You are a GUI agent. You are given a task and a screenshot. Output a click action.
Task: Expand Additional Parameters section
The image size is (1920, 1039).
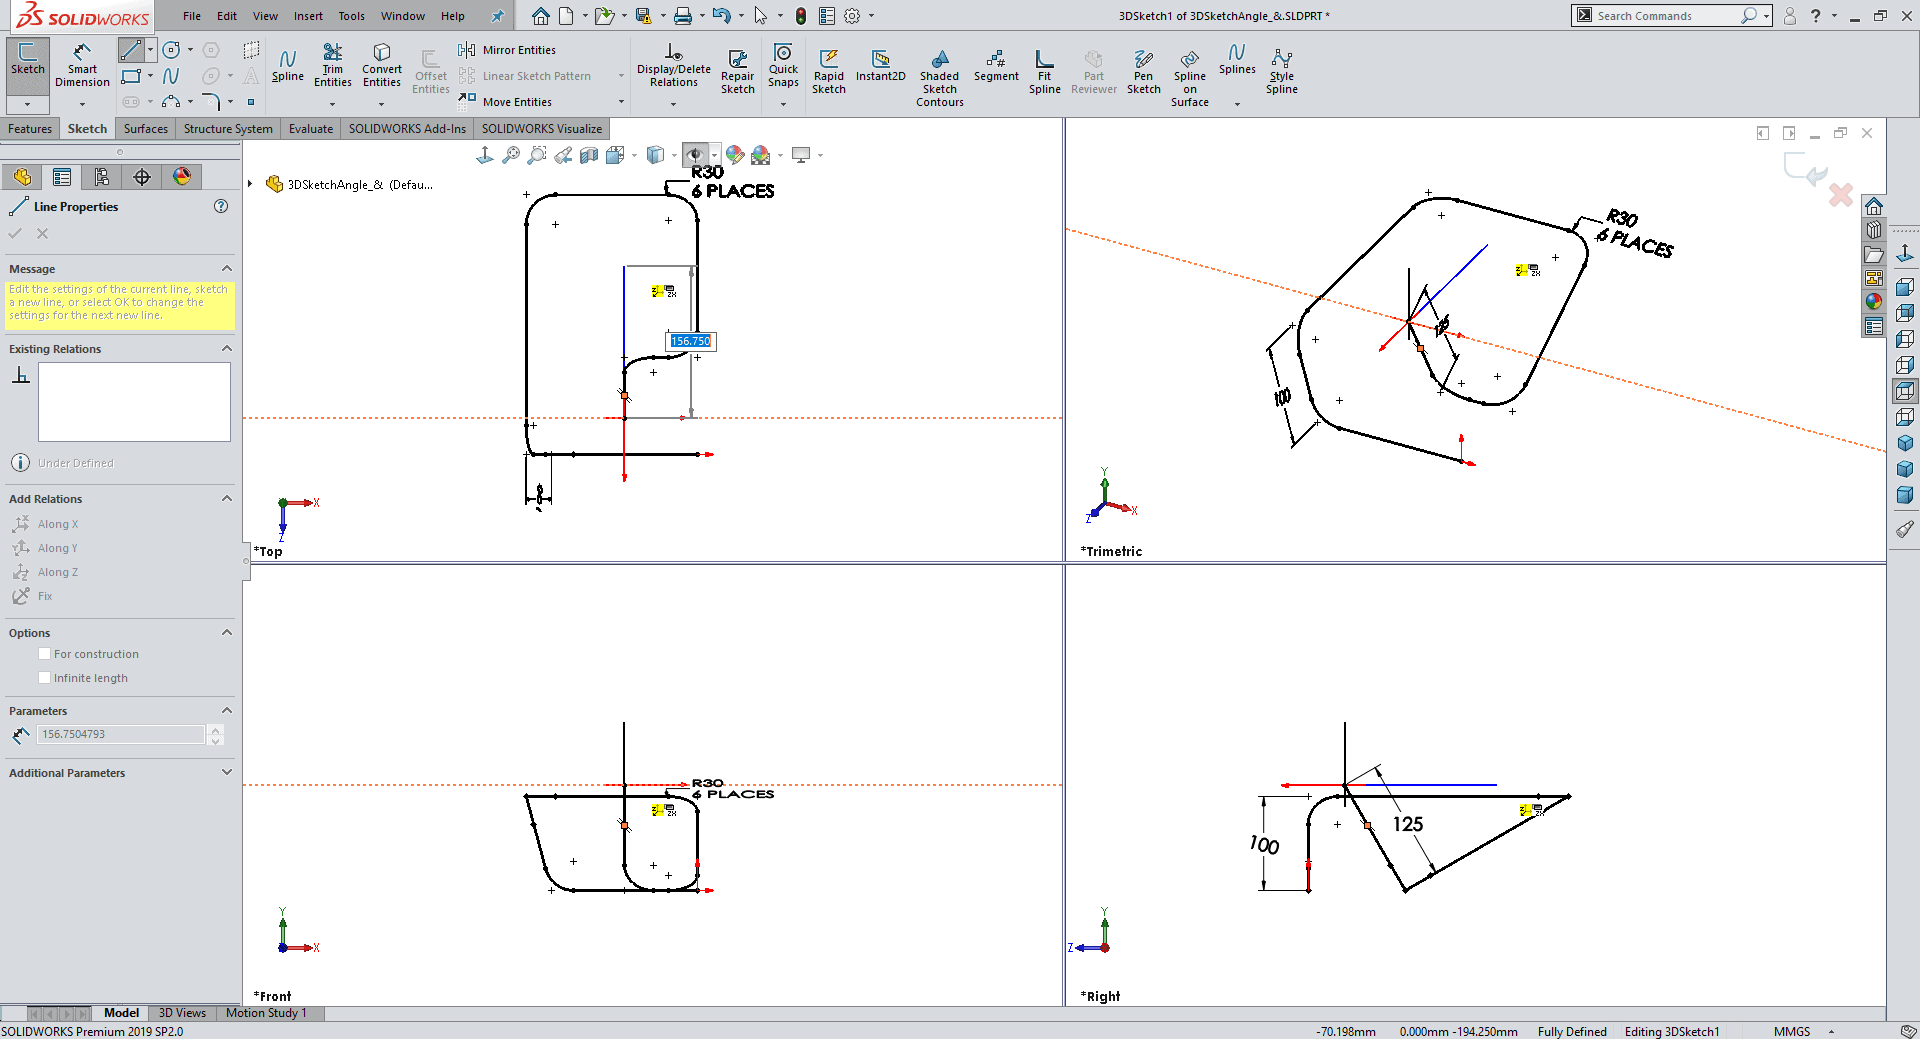227,773
